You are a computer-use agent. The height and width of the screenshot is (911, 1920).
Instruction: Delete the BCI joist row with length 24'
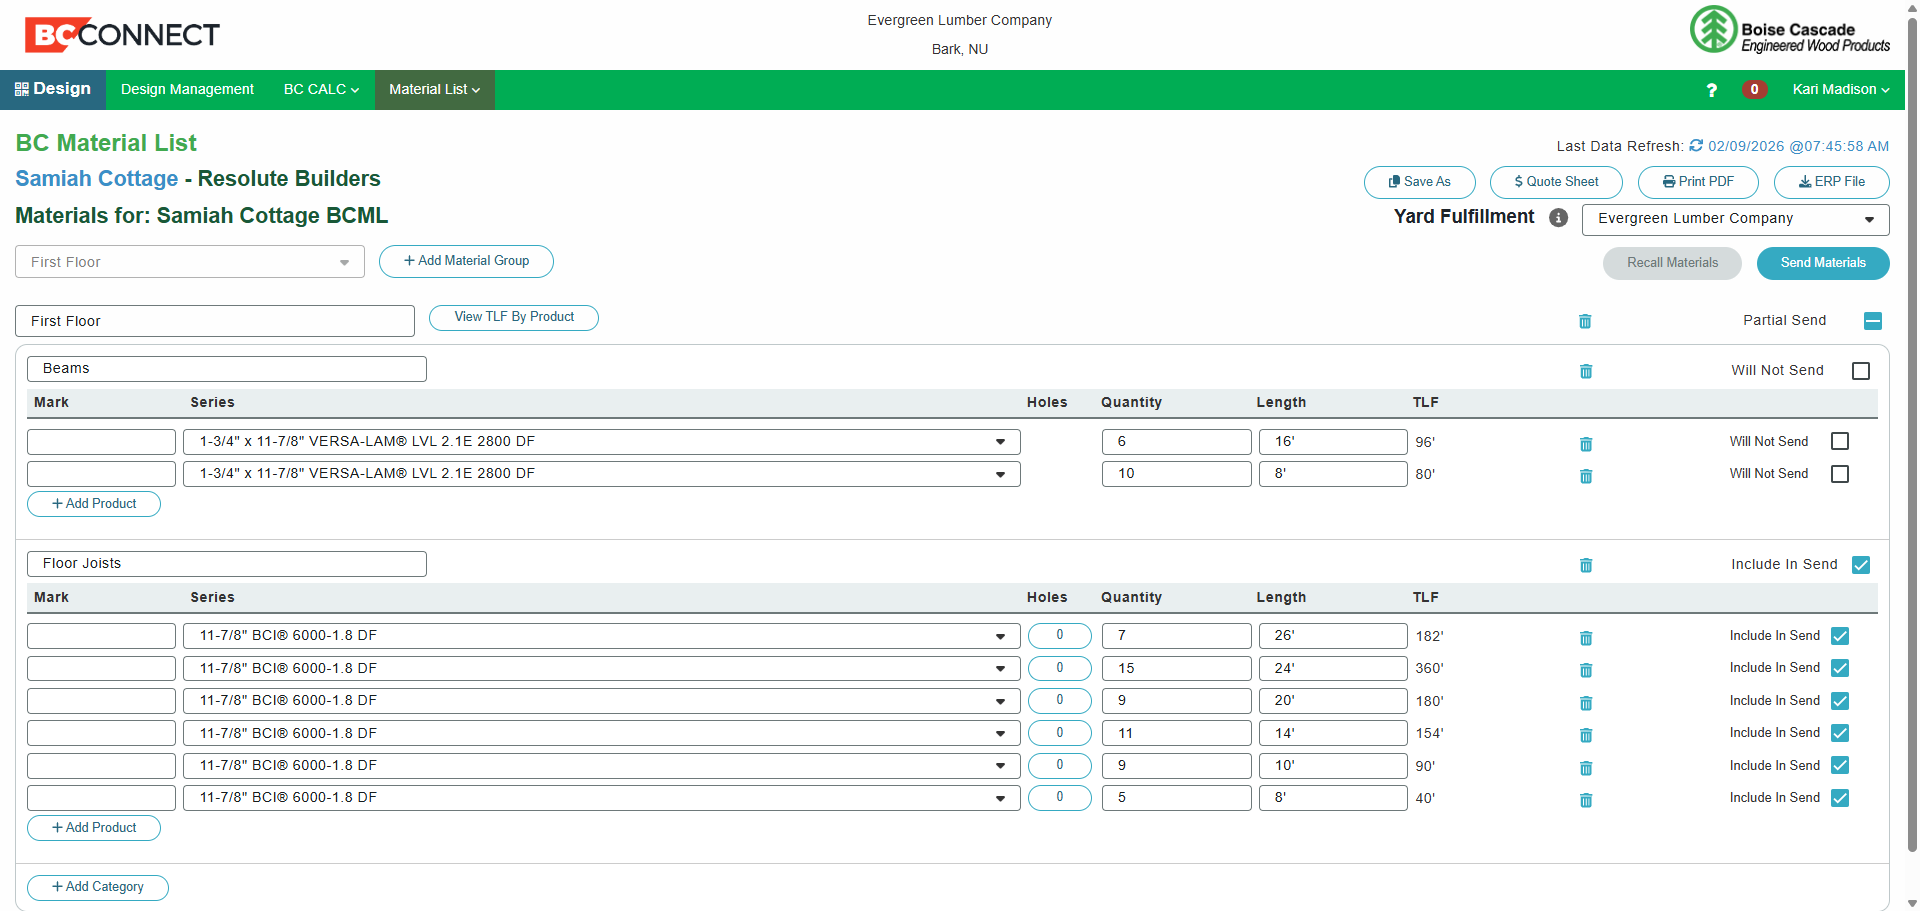[x=1586, y=670]
